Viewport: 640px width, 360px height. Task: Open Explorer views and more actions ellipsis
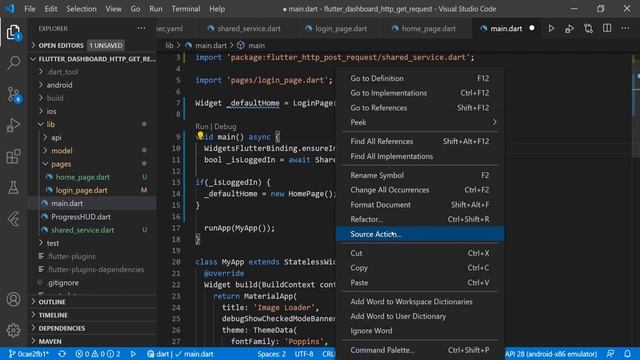click(x=141, y=28)
